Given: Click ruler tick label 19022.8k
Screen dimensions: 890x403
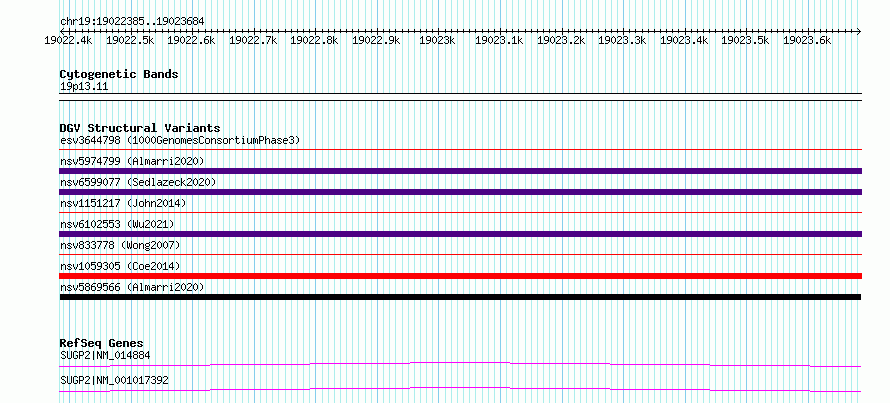Looking at the screenshot, I should [x=314, y=40].
